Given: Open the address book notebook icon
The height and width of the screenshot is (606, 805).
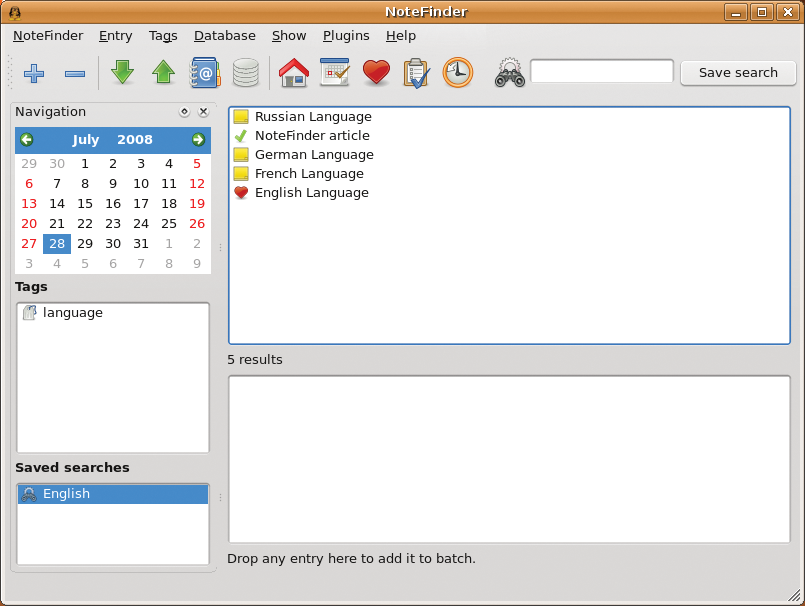Looking at the screenshot, I should tap(205, 73).
